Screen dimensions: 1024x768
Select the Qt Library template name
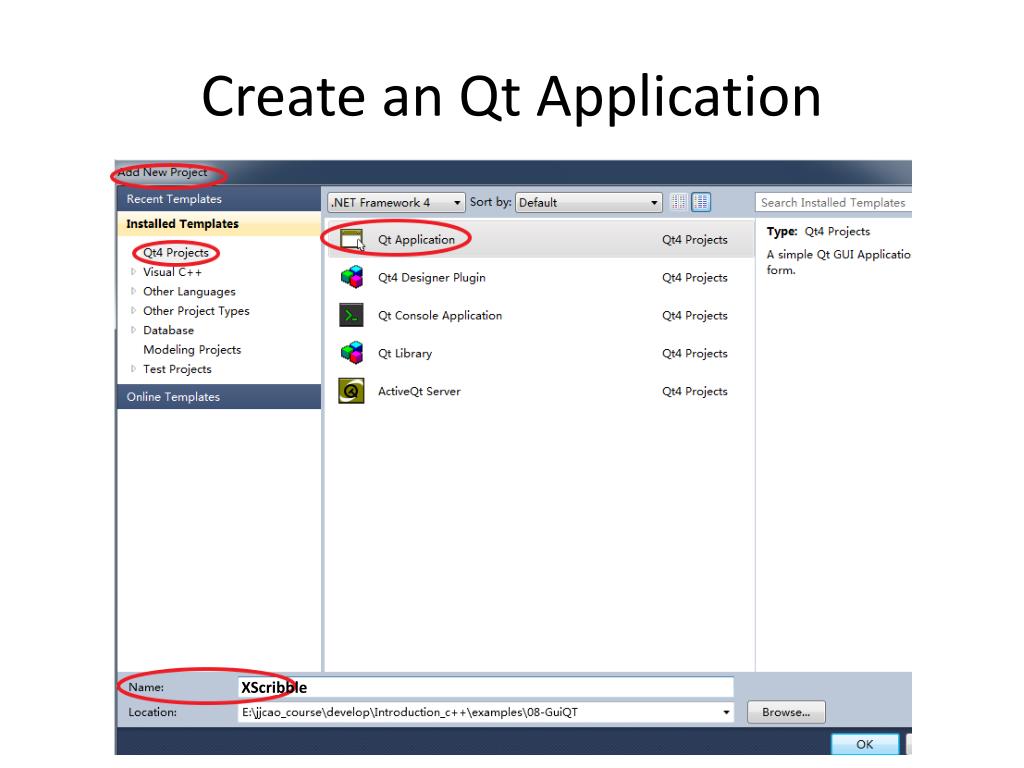[x=405, y=353]
